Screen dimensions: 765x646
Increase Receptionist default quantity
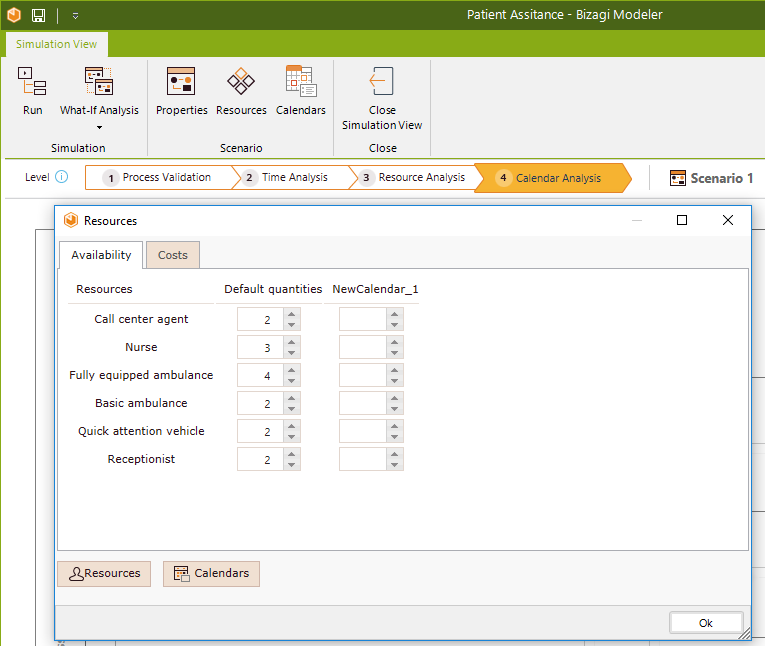coord(291,454)
